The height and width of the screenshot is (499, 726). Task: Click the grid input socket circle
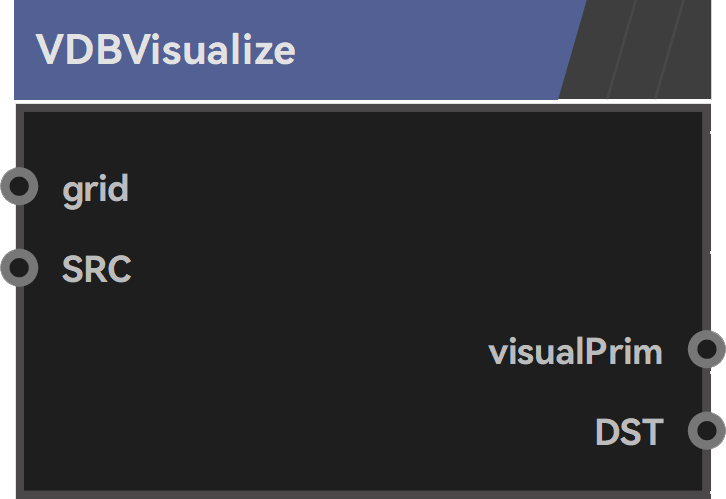tap(19, 186)
